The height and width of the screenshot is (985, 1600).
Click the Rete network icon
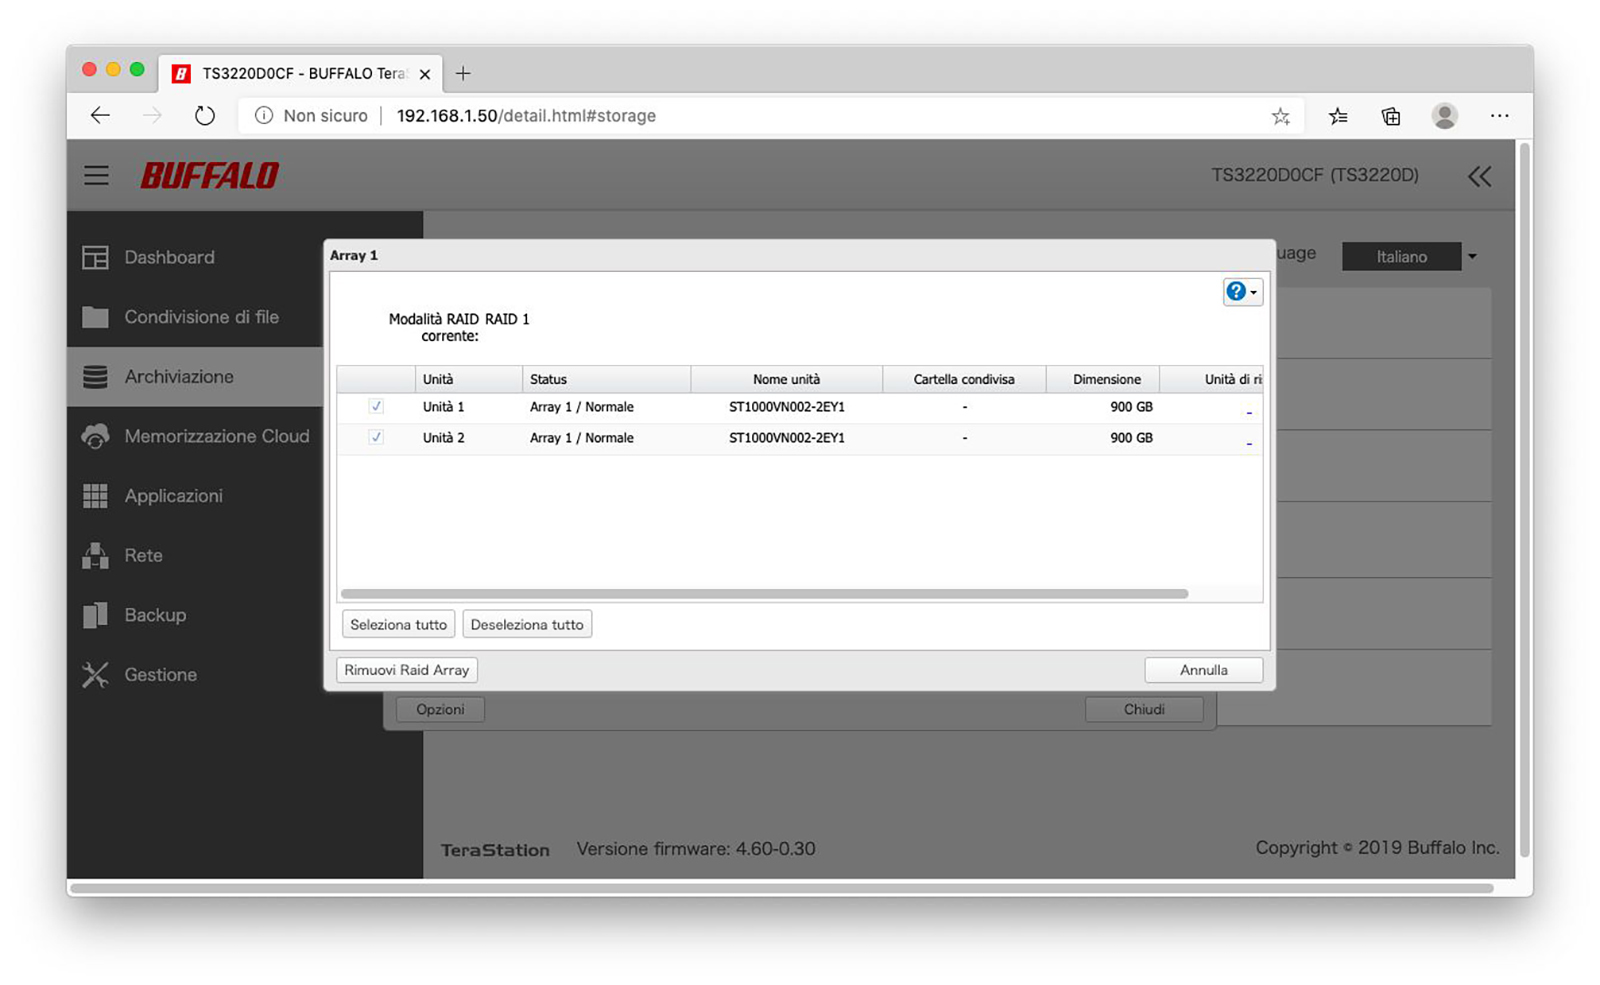tap(95, 555)
